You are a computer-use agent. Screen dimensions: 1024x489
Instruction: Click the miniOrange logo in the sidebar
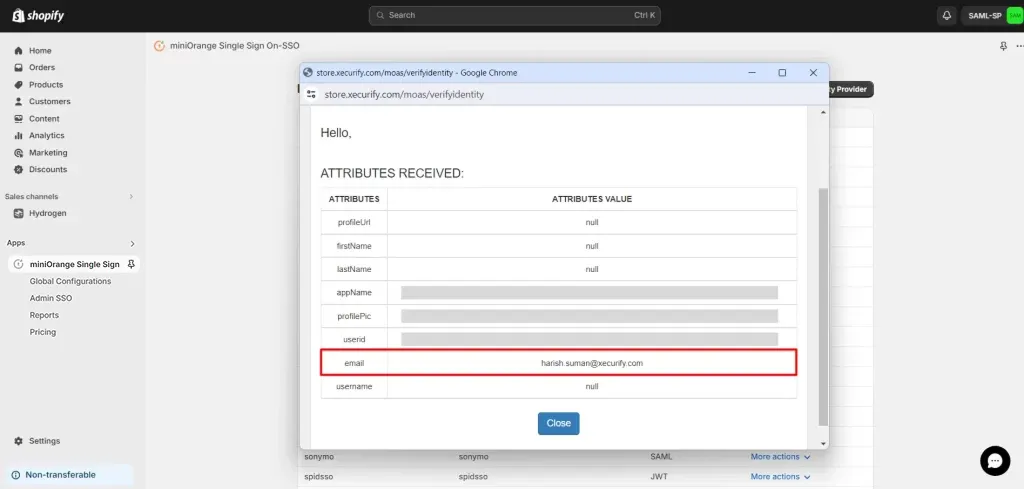click(18, 264)
